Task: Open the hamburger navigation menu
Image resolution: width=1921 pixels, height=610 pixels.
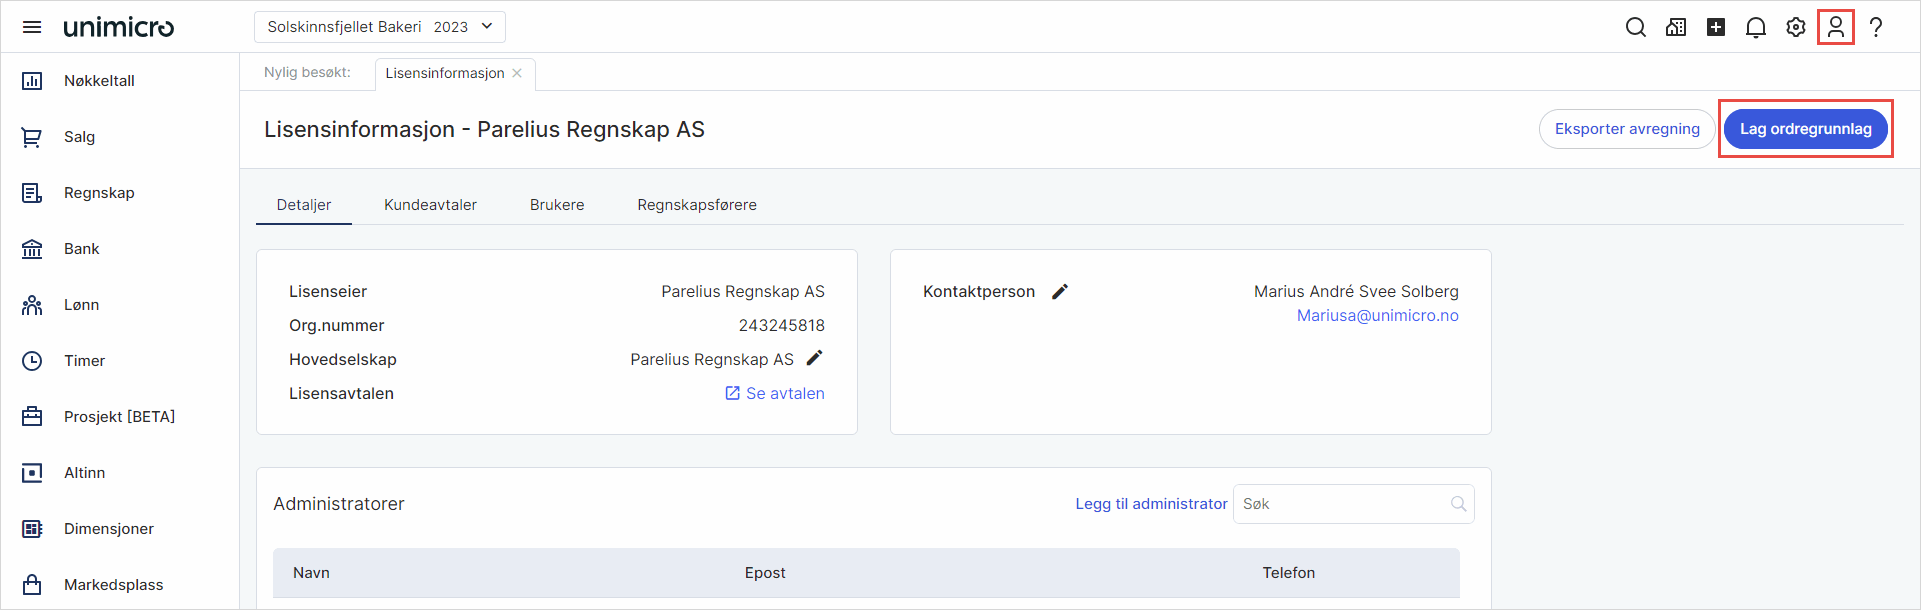Action: (32, 27)
